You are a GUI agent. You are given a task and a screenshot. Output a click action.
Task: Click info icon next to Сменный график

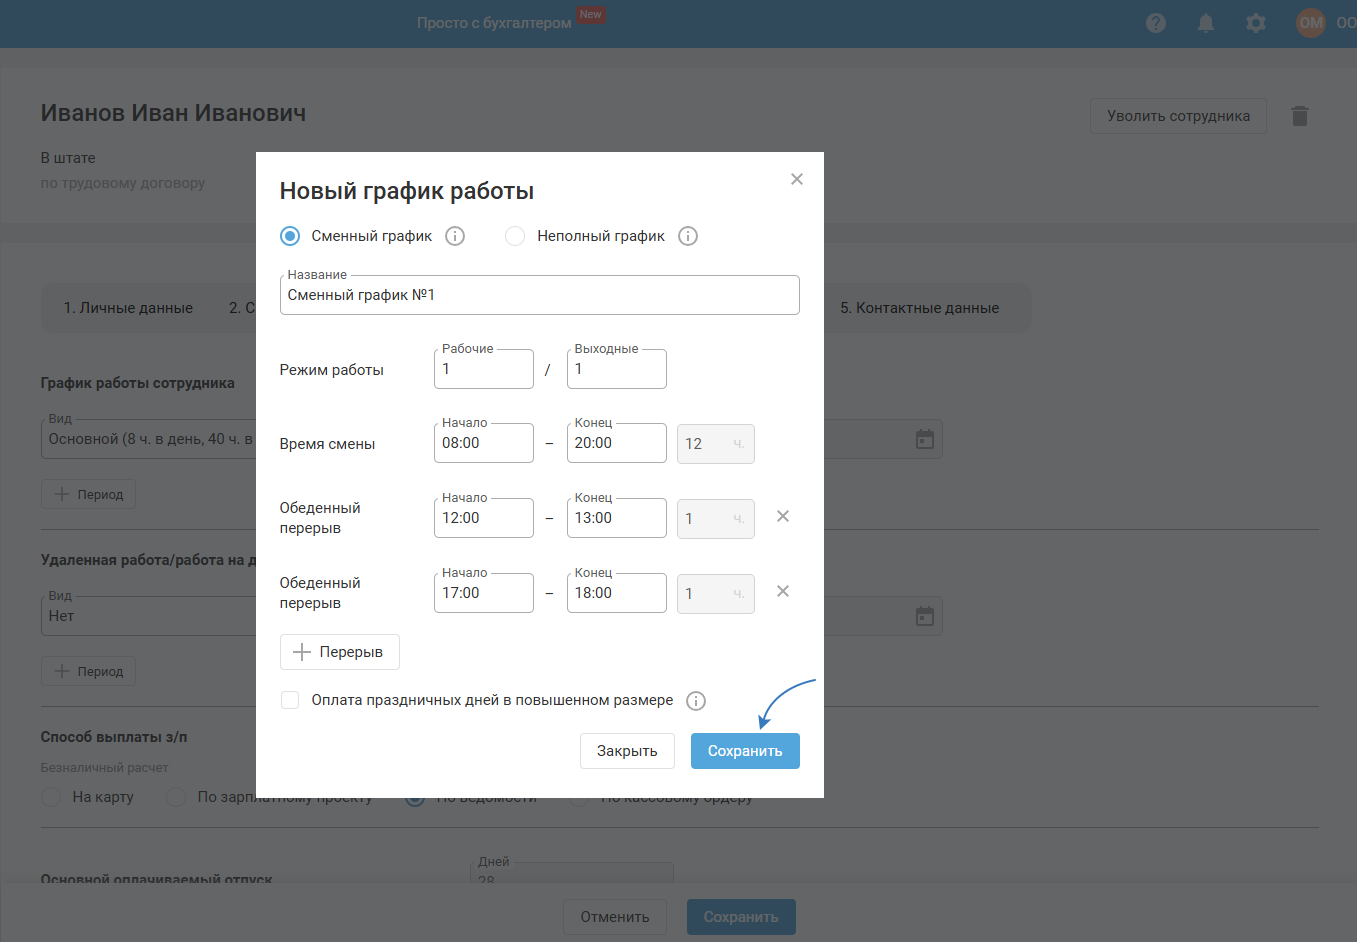click(455, 236)
